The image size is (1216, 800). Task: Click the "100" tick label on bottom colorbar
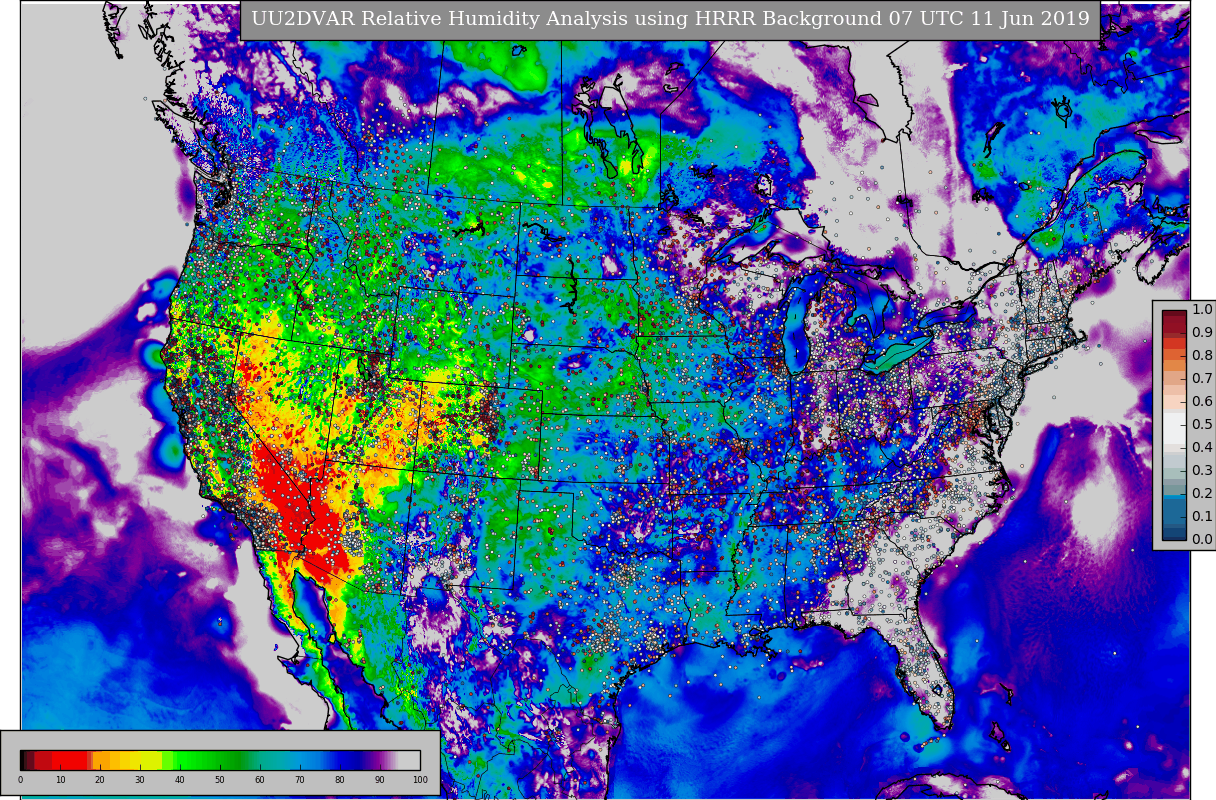(420, 780)
